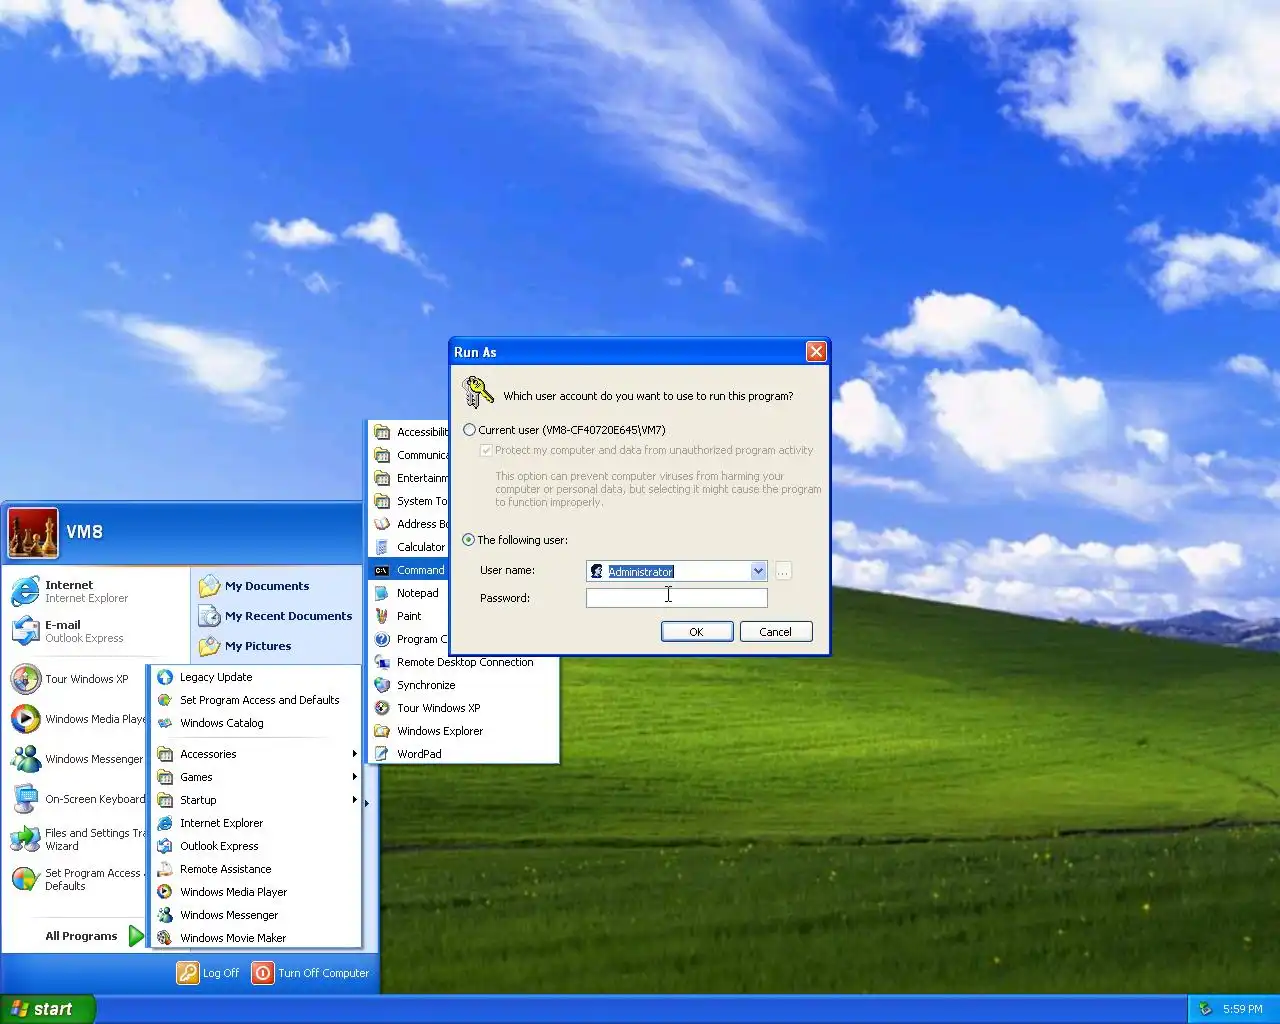
Task: Click the Remote Desktop Connection icon
Action: 382,662
